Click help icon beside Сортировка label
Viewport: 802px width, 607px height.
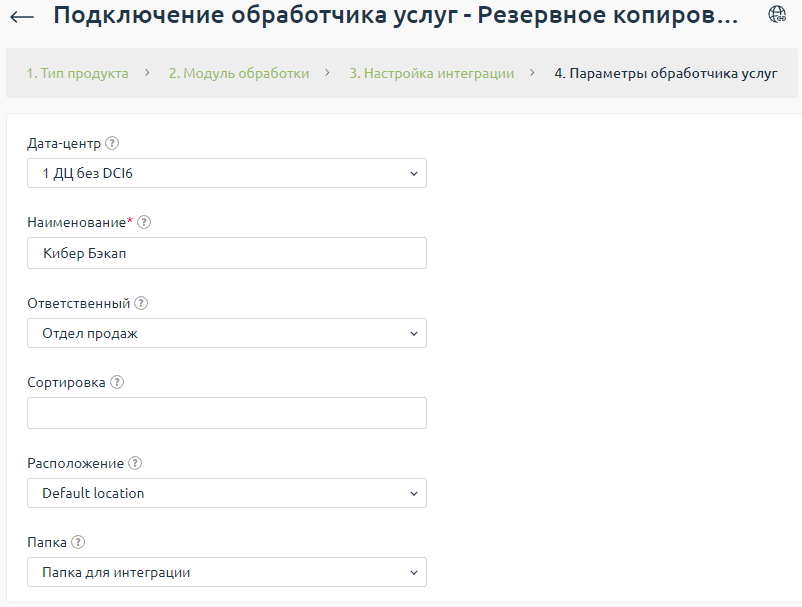(x=117, y=382)
